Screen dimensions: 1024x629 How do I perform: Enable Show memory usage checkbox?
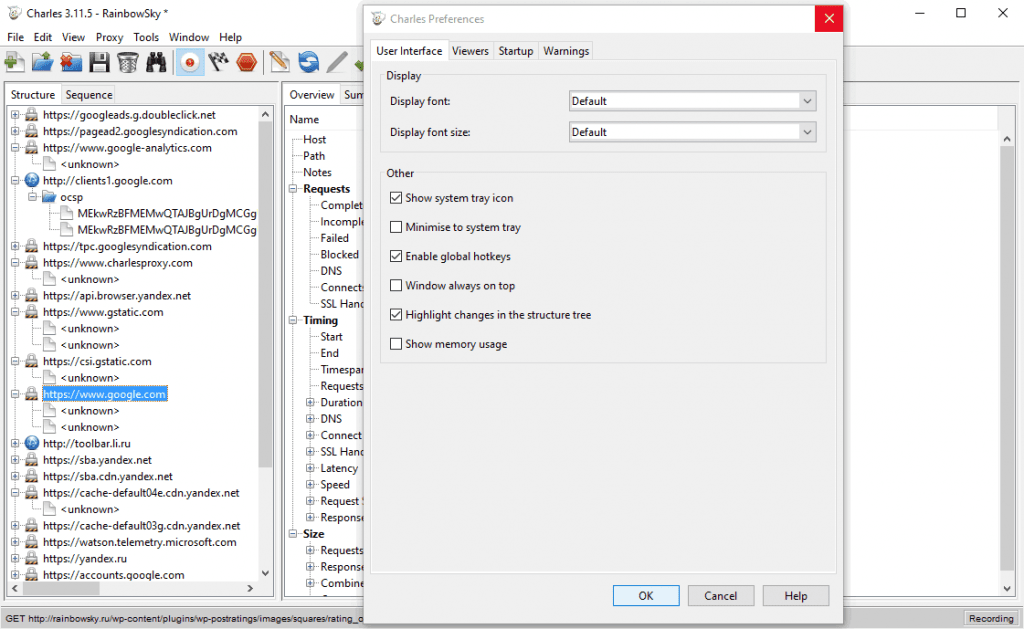pos(396,344)
